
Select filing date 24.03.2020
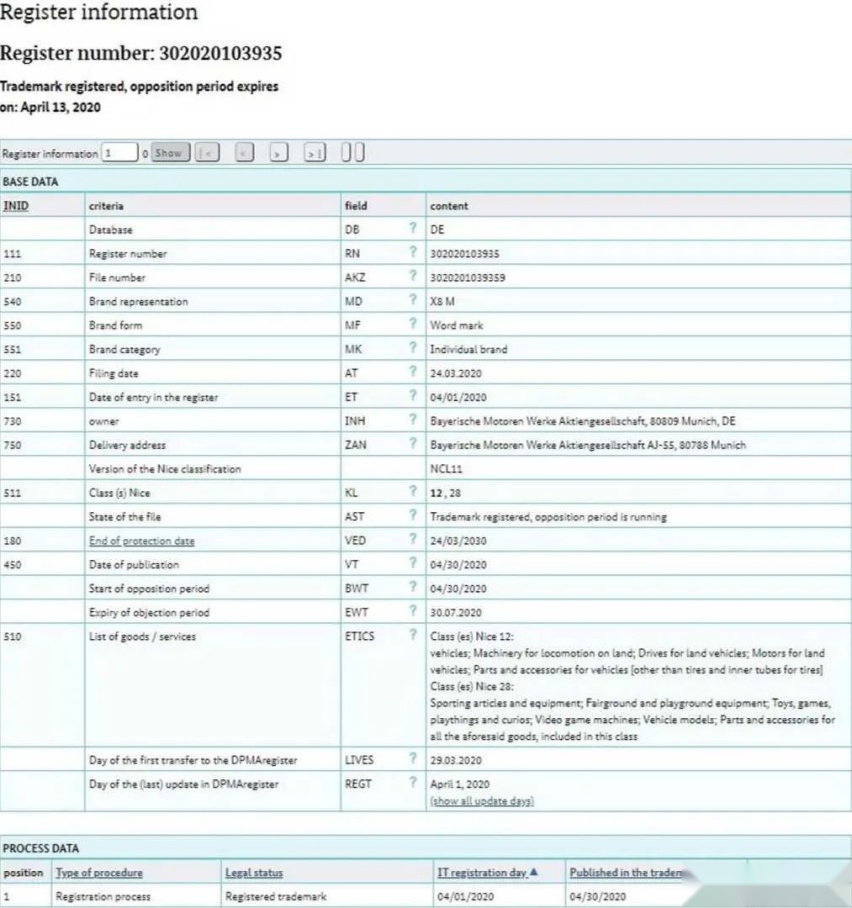[x=456, y=374]
